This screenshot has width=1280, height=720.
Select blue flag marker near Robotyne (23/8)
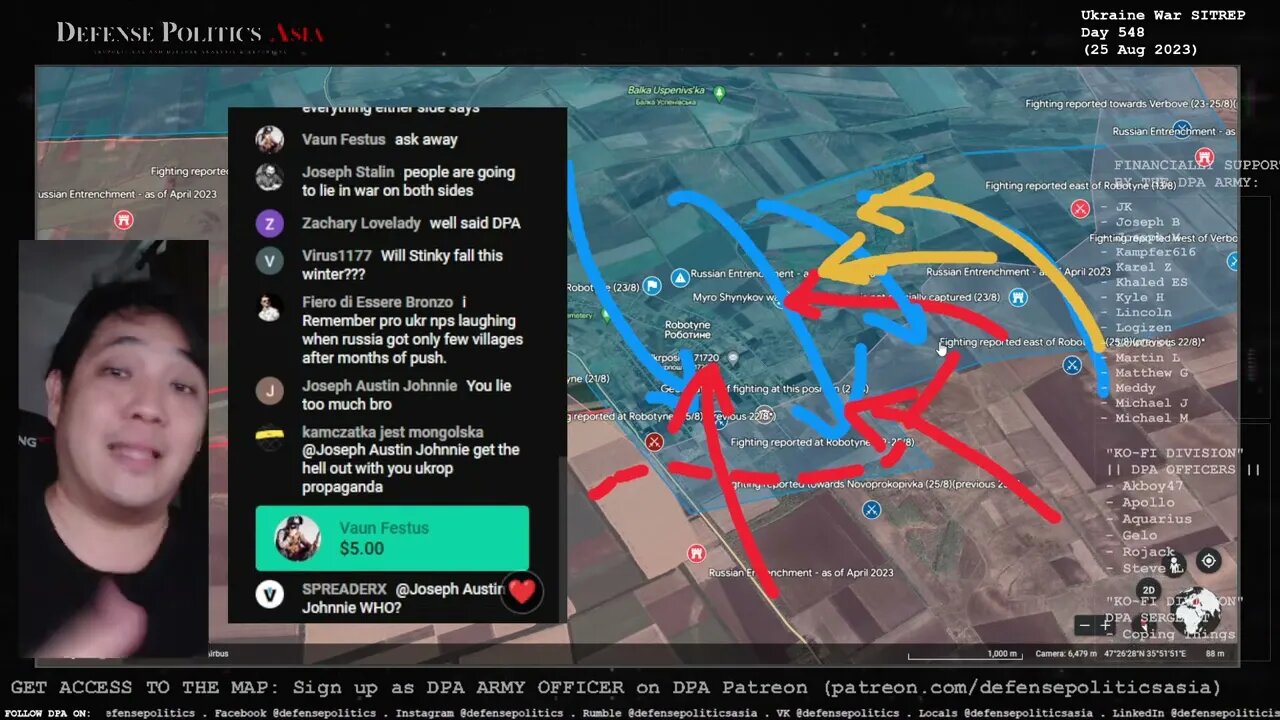coord(651,286)
